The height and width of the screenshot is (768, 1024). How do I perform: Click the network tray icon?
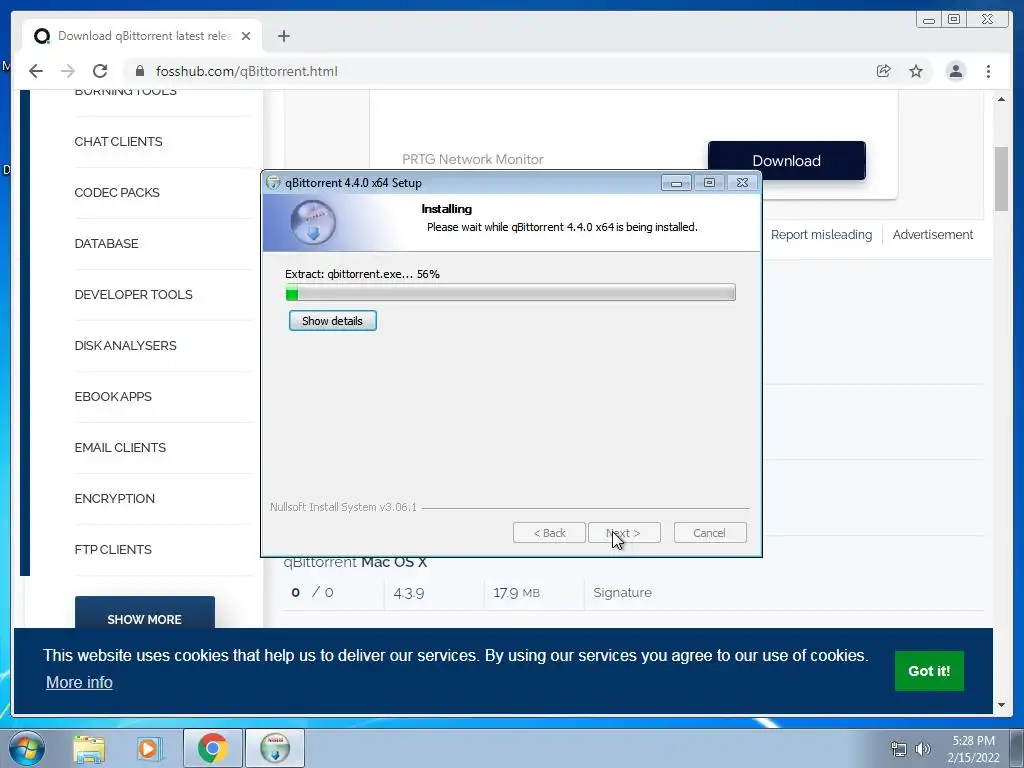click(x=899, y=749)
